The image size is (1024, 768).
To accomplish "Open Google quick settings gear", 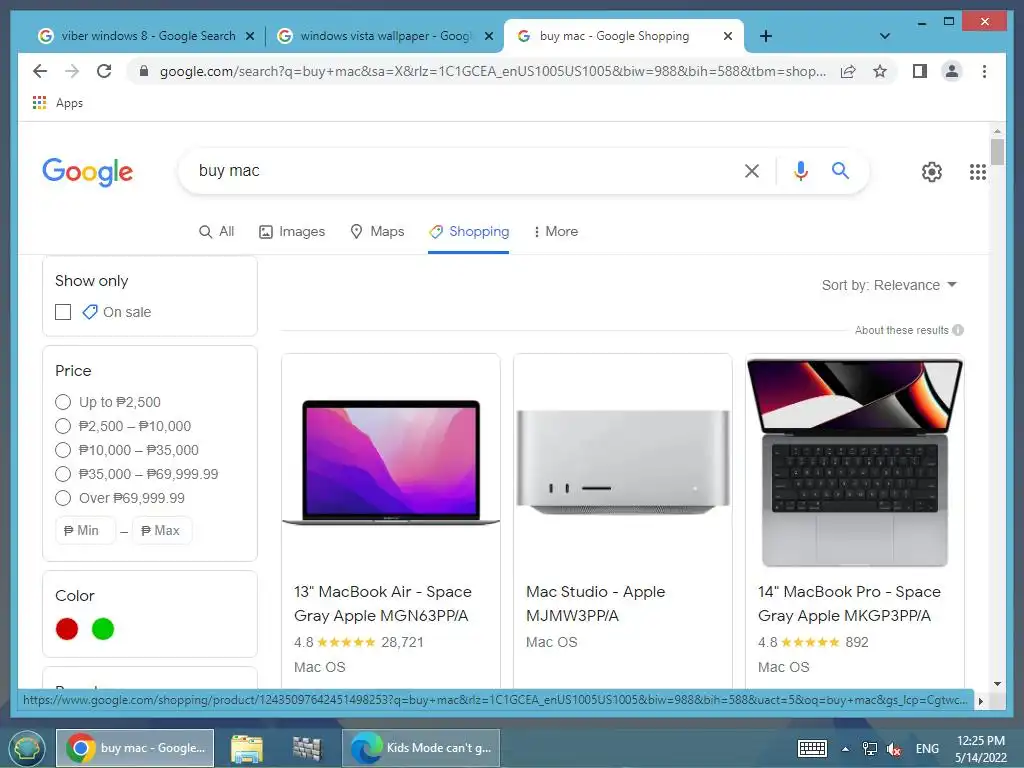I will click(932, 172).
